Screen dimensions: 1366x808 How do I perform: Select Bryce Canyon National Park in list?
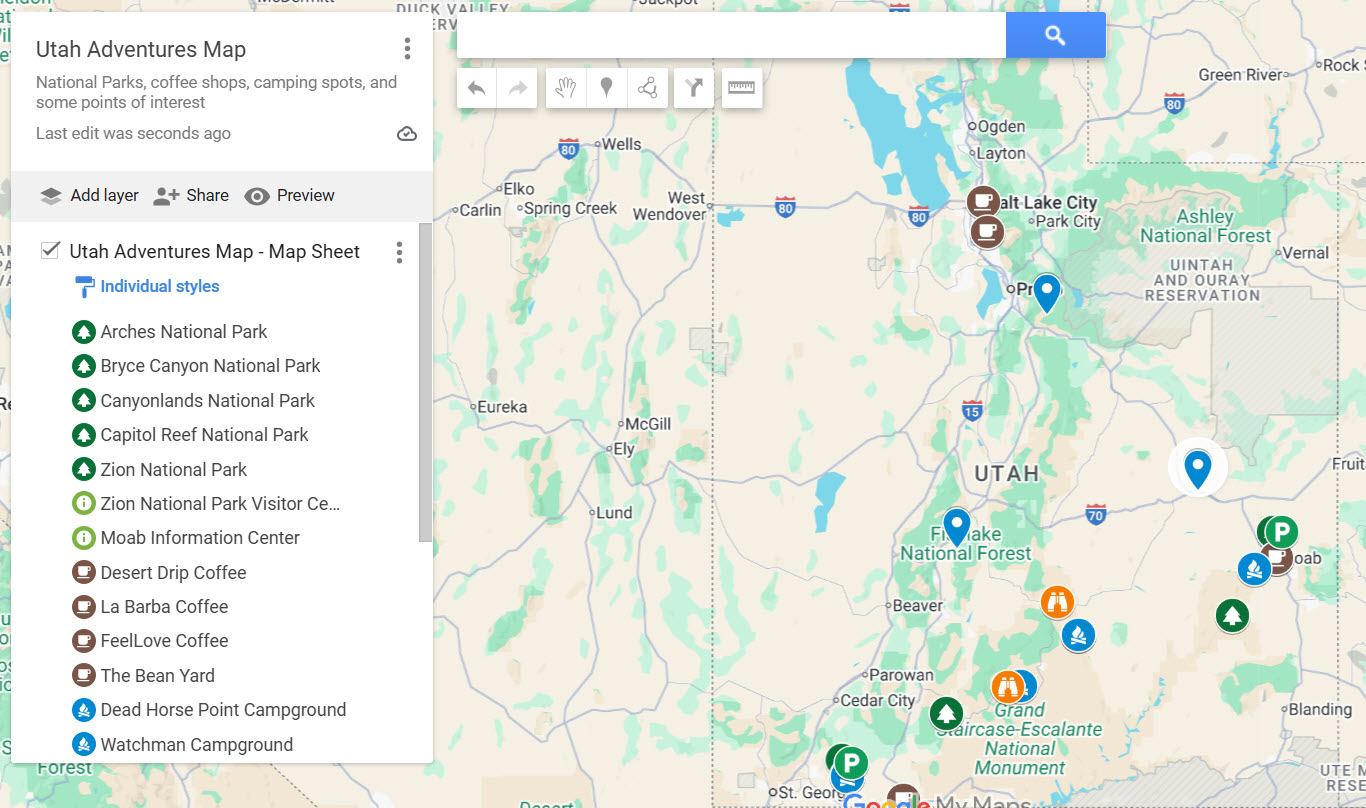[x=210, y=366]
